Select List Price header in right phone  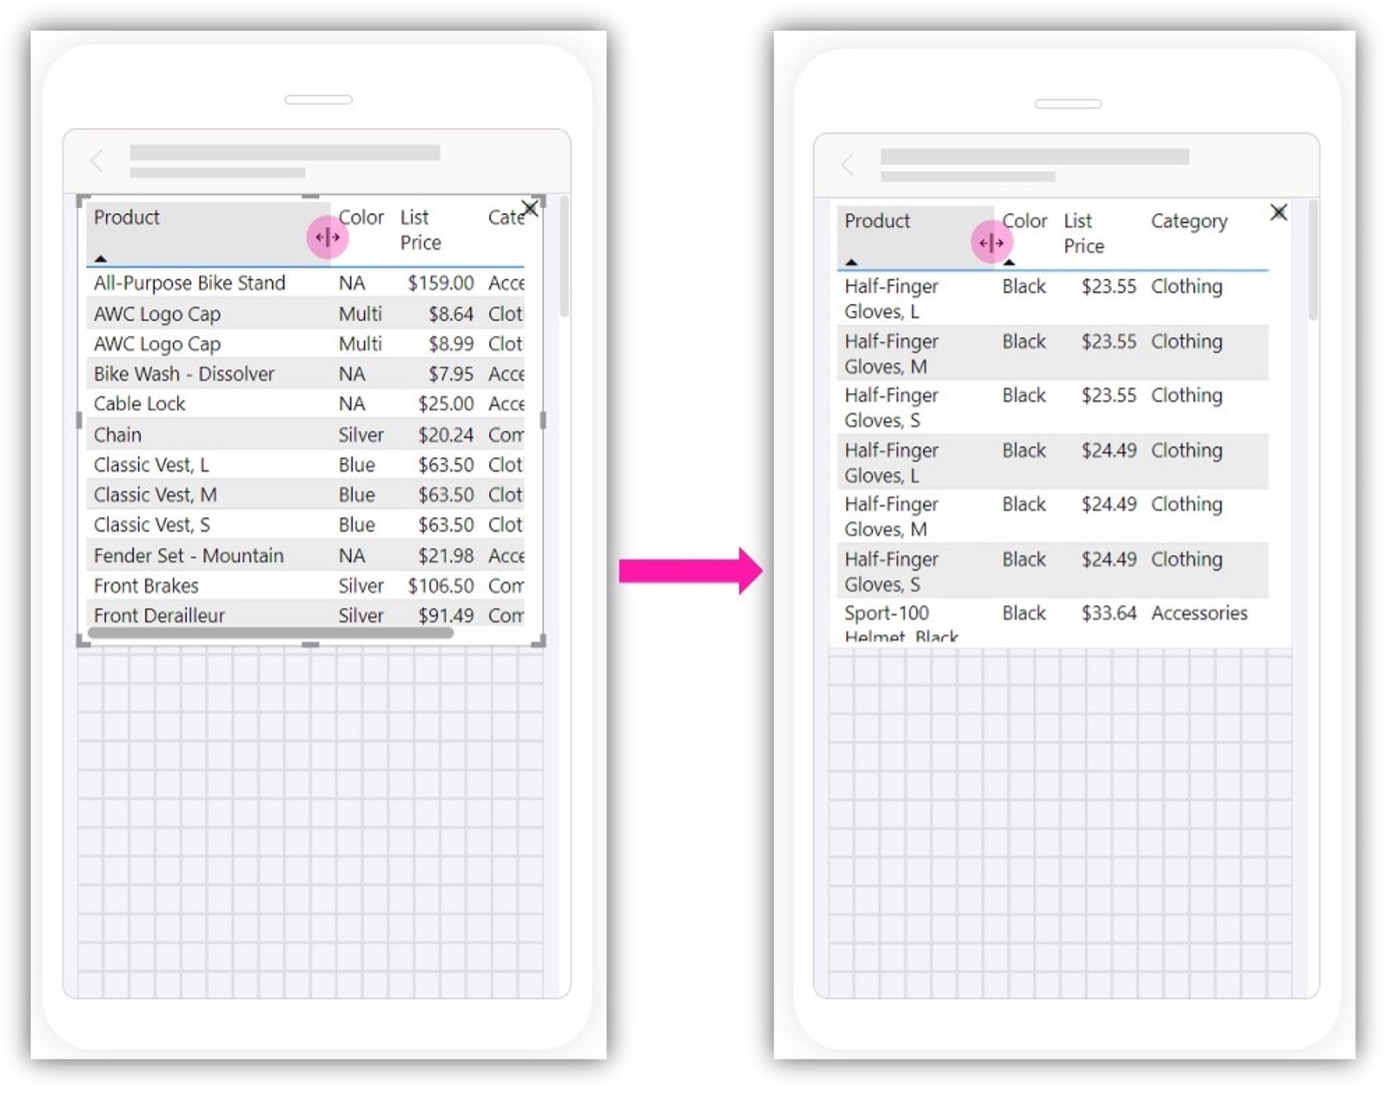(1083, 233)
